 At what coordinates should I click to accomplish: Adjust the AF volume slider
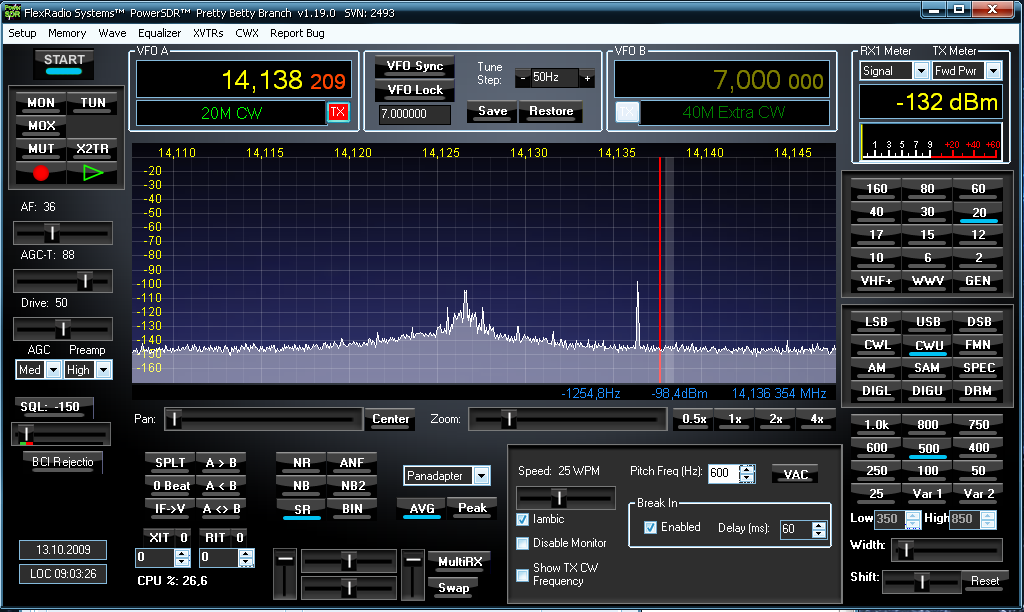[52, 233]
